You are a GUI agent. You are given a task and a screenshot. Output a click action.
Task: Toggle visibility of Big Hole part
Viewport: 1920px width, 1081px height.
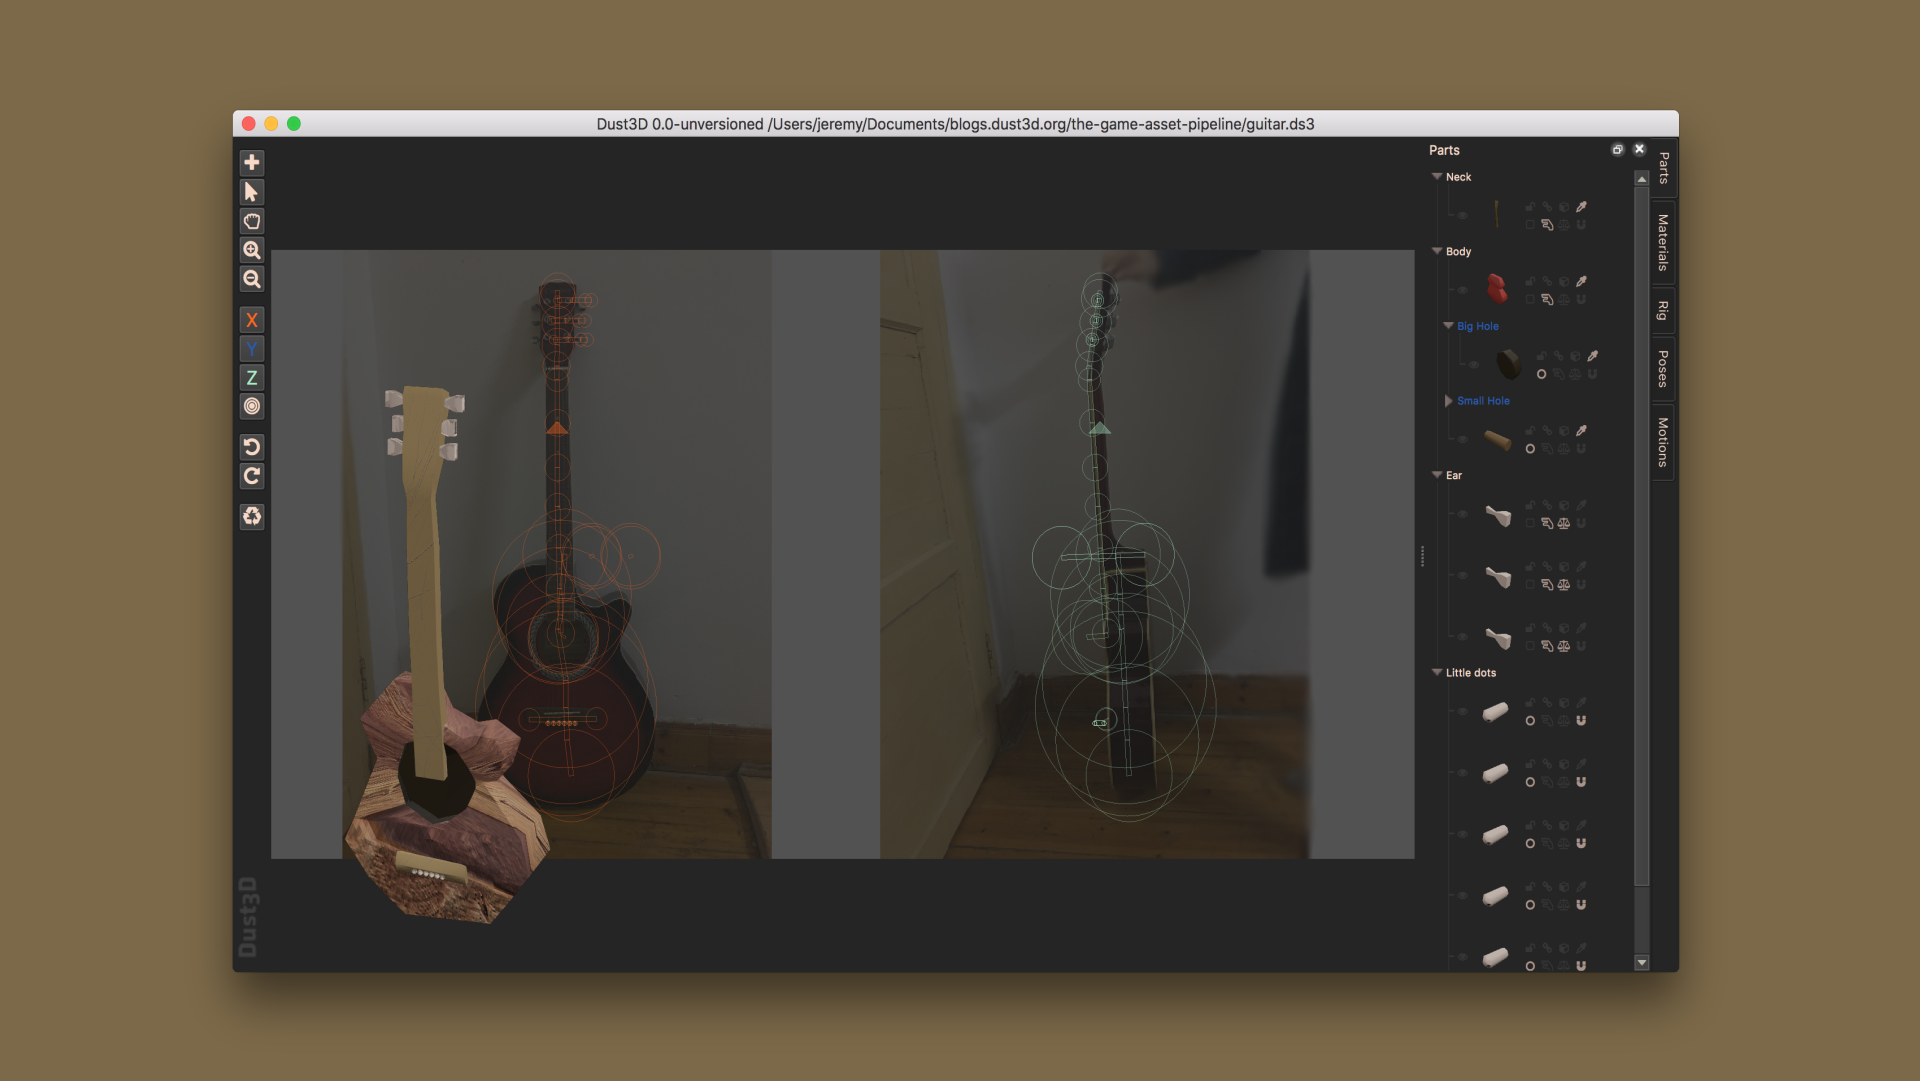coord(1474,365)
